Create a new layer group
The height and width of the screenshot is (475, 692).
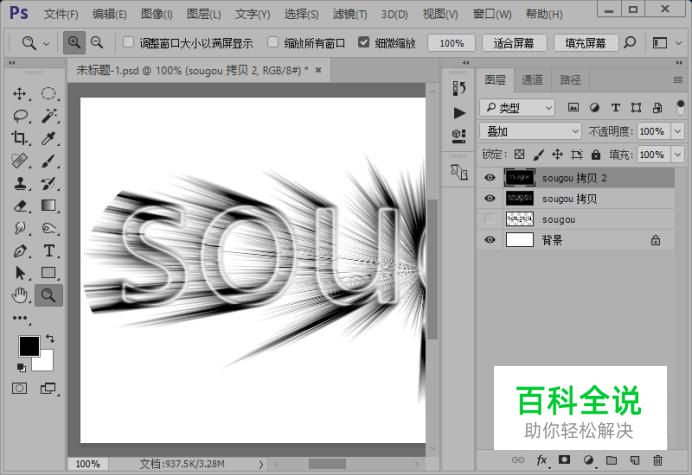coord(611,460)
